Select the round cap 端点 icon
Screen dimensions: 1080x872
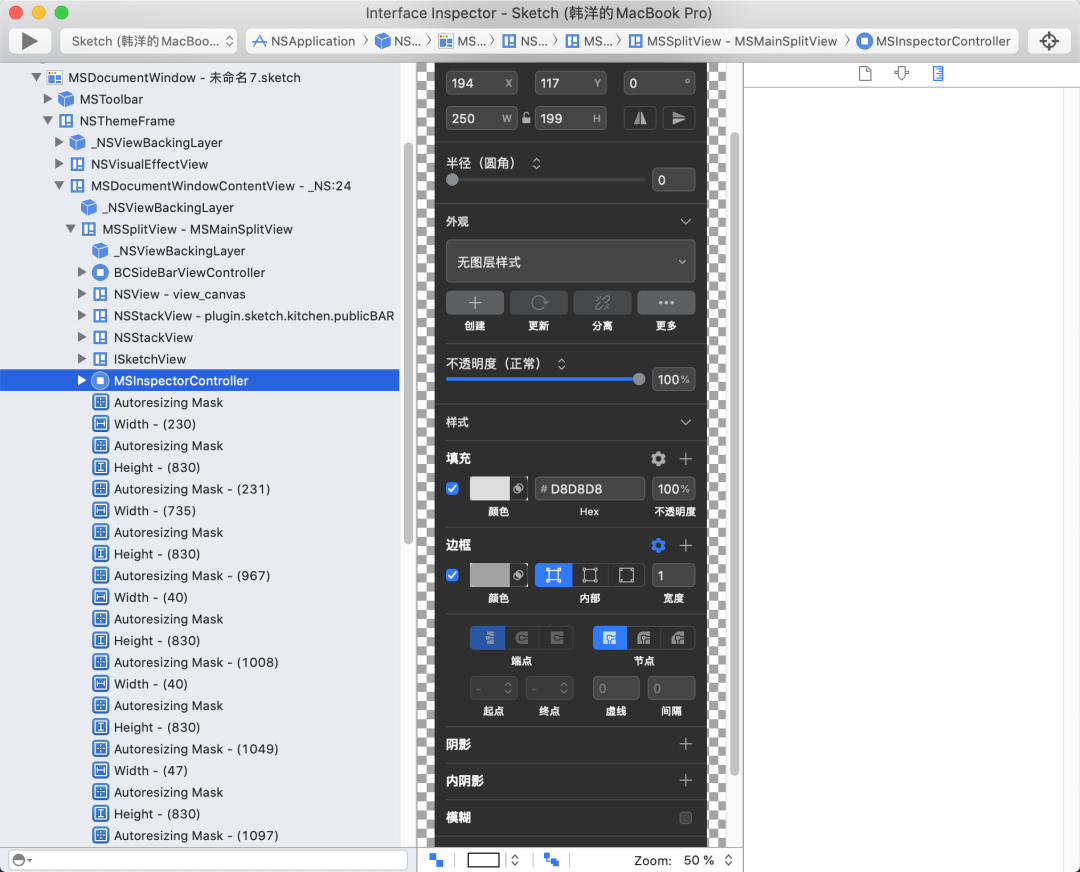click(x=522, y=639)
